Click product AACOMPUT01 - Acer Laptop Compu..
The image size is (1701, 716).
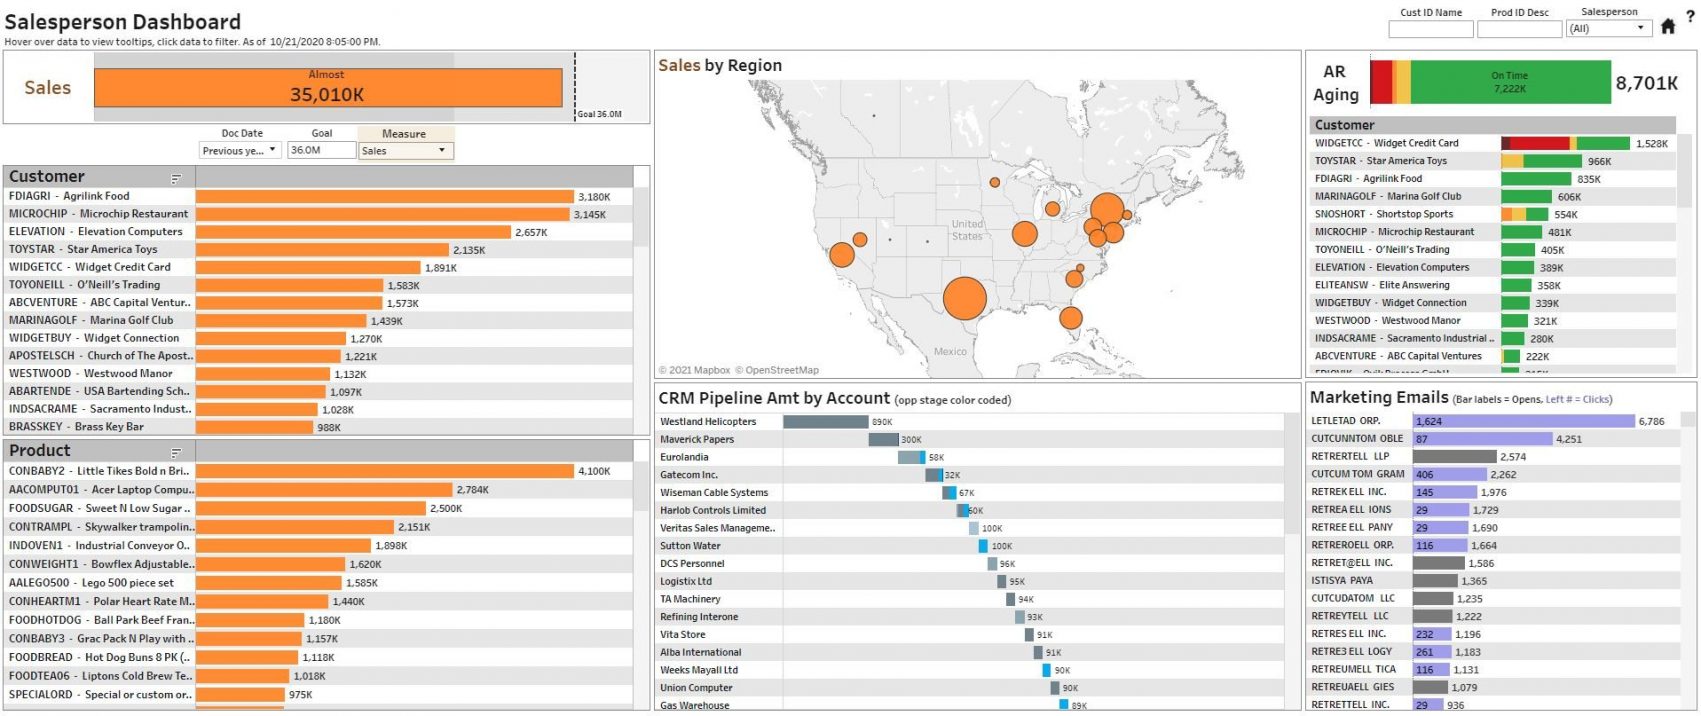coord(318,490)
